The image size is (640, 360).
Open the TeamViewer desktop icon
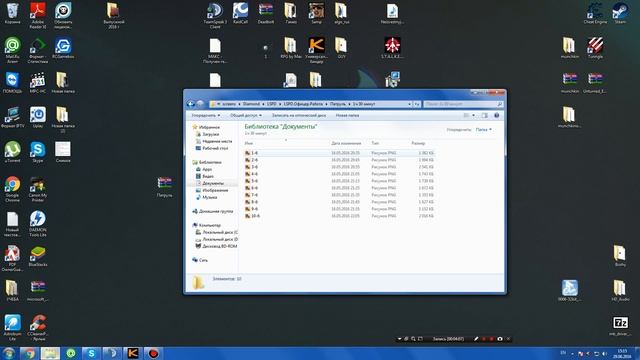tap(12, 82)
